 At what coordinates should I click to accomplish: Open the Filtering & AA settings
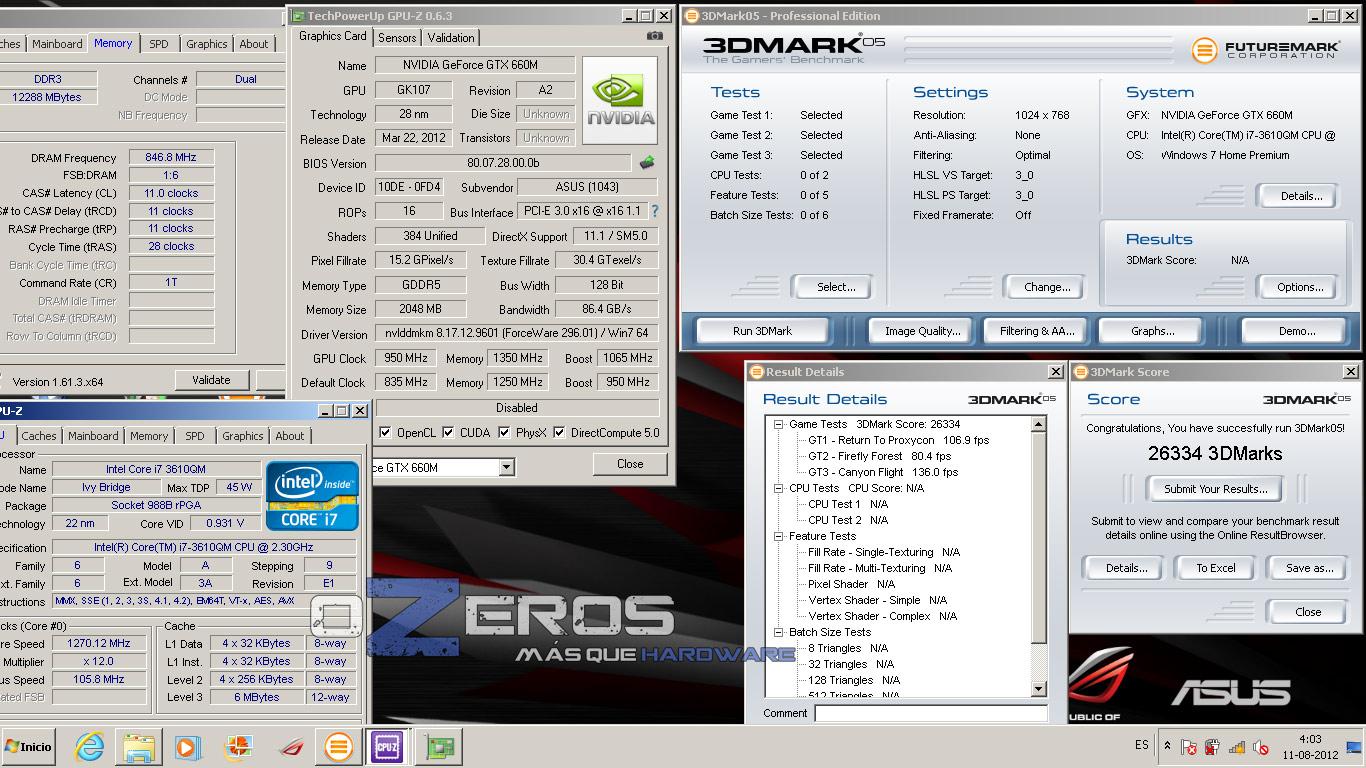coord(1036,330)
